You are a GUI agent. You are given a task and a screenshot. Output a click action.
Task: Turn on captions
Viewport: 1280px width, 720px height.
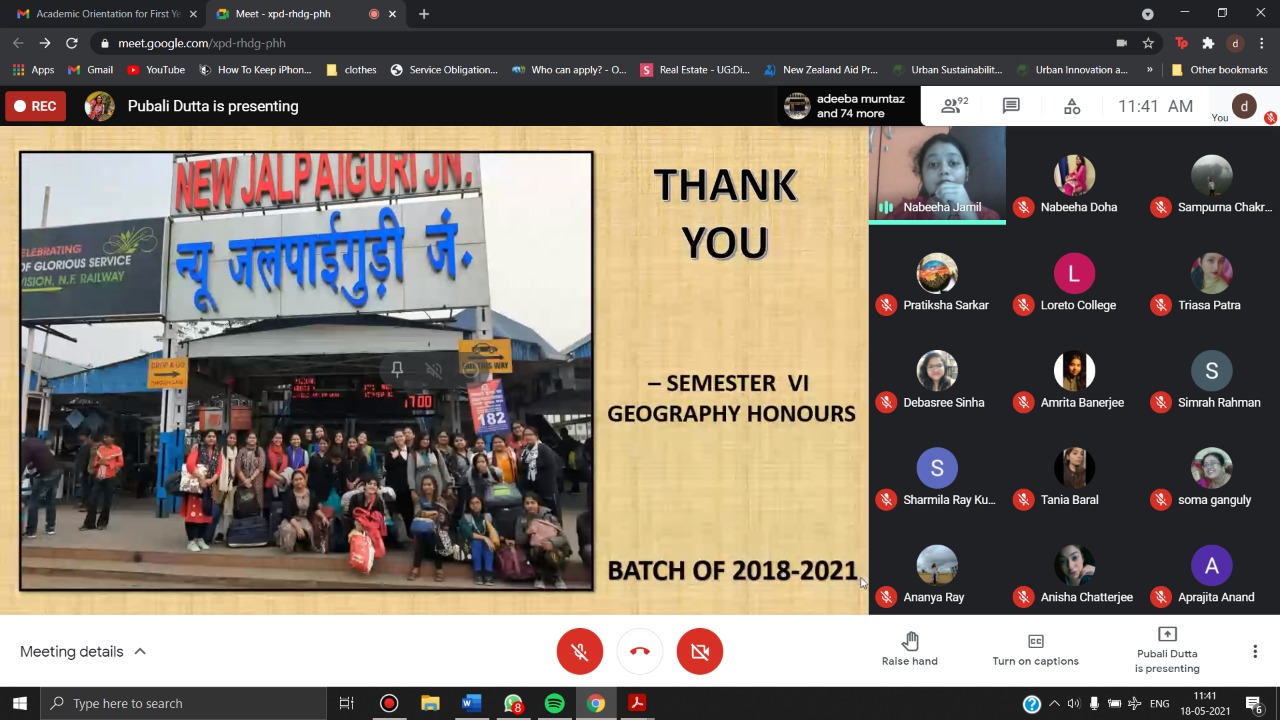click(1035, 648)
